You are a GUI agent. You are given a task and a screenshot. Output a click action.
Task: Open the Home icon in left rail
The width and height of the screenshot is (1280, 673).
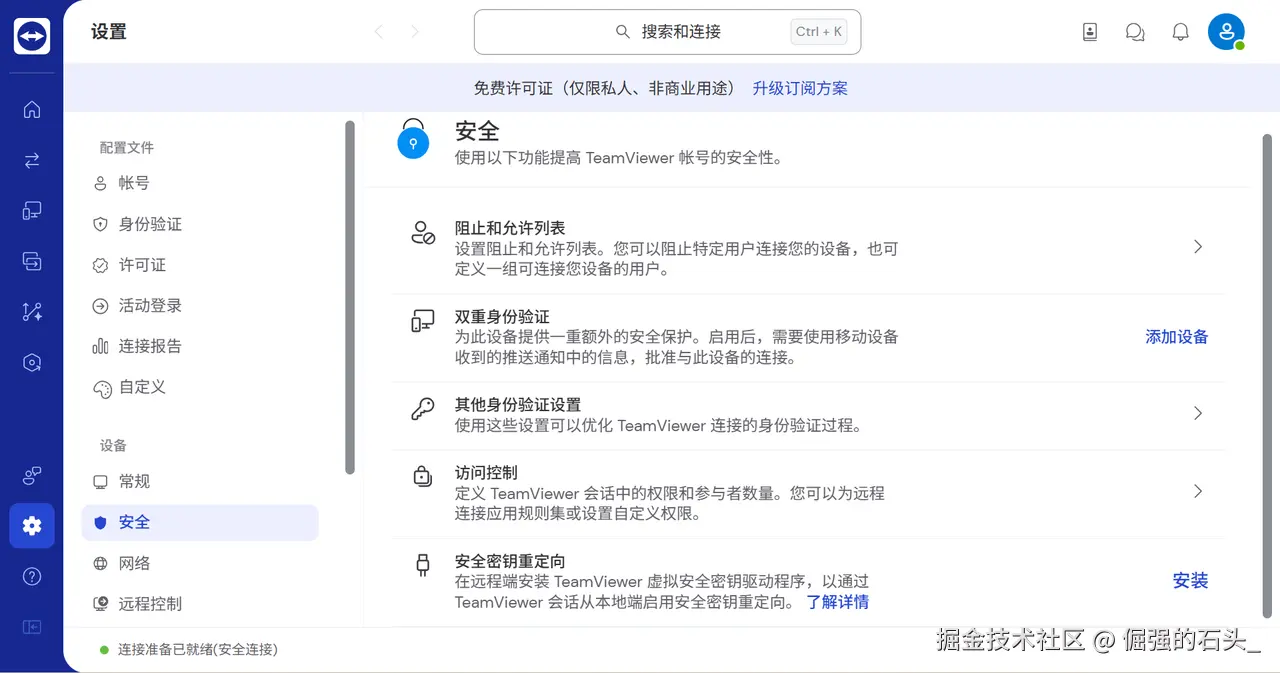point(32,110)
